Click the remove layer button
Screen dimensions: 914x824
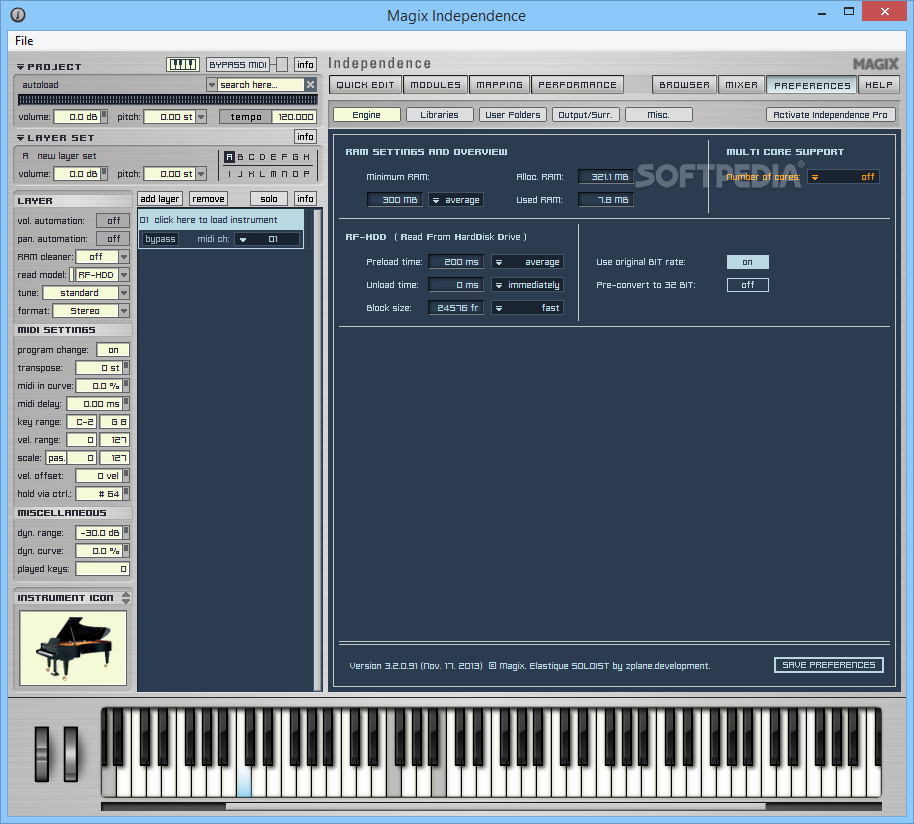point(208,199)
